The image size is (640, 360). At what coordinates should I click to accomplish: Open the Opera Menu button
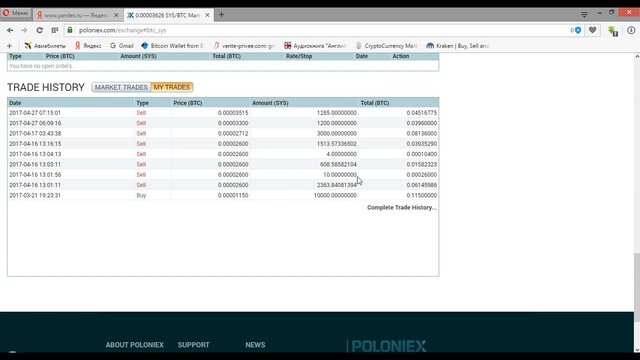tap(16, 13)
